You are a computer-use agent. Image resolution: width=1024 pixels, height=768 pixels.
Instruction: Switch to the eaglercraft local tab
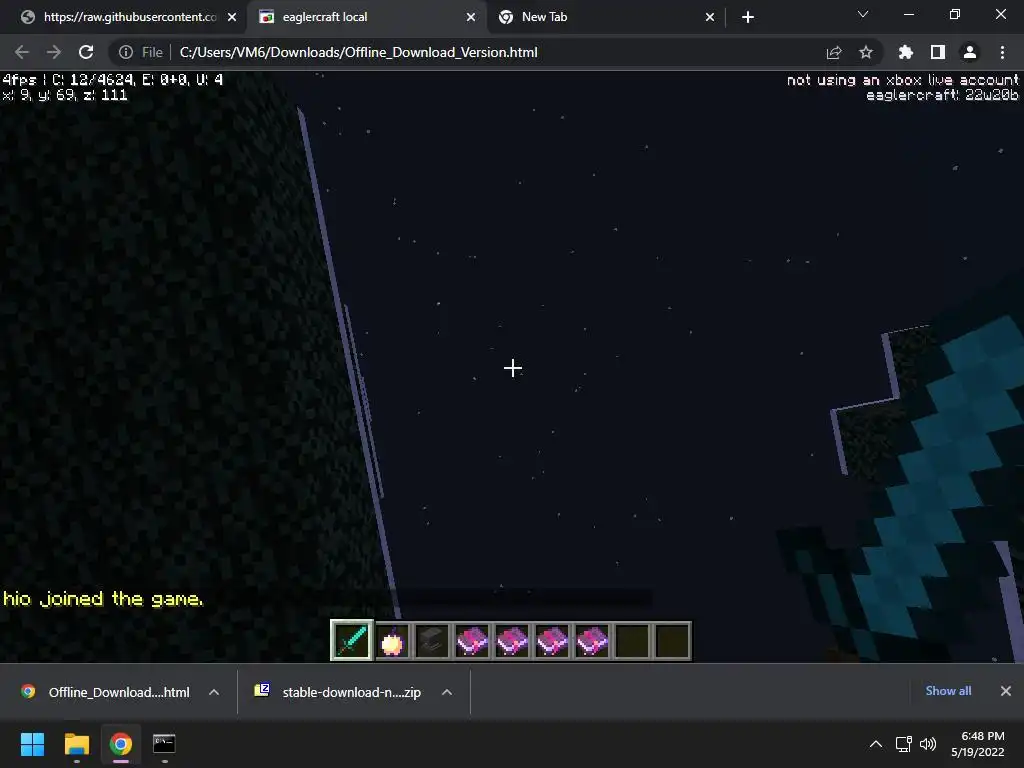click(x=366, y=17)
